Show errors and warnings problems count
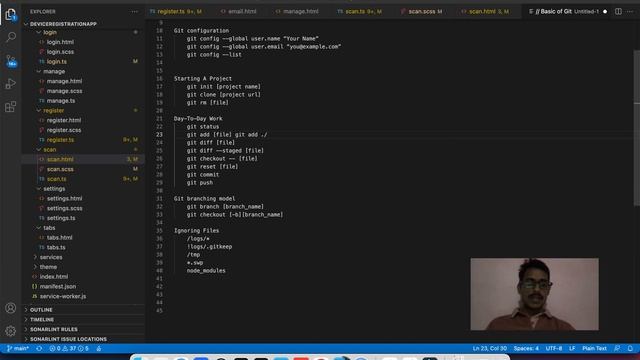The width and height of the screenshot is (640, 360). click(69, 349)
